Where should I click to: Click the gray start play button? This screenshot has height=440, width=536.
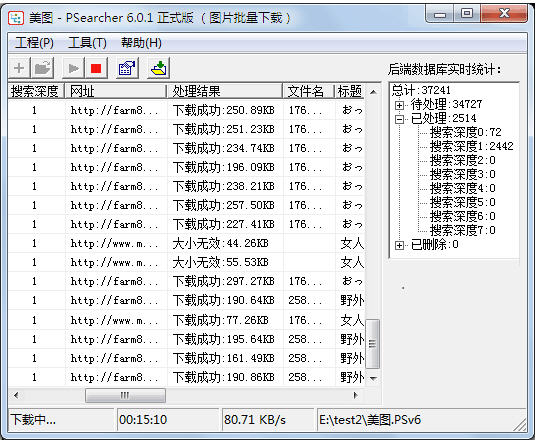point(73,68)
